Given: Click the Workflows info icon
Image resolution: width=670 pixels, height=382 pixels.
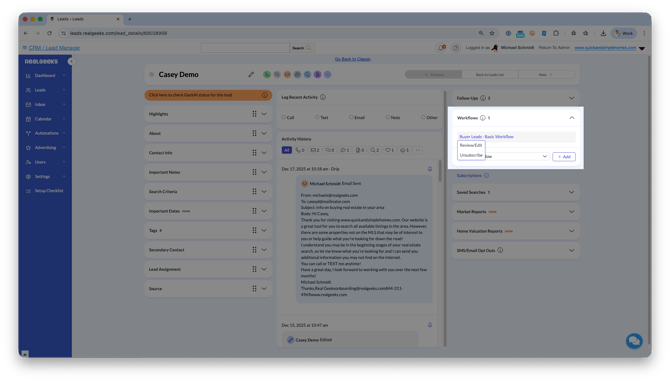Looking at the screenshot, I should [x=482, y=118].
